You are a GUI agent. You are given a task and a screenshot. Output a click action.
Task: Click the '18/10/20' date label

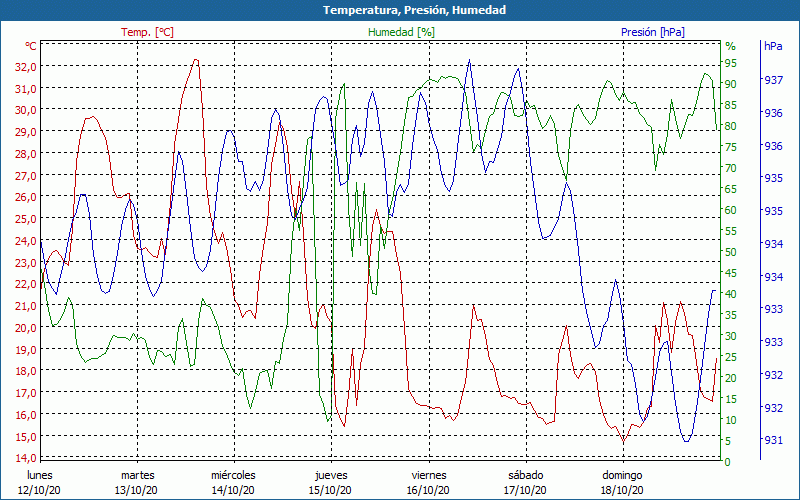point(622,490)
